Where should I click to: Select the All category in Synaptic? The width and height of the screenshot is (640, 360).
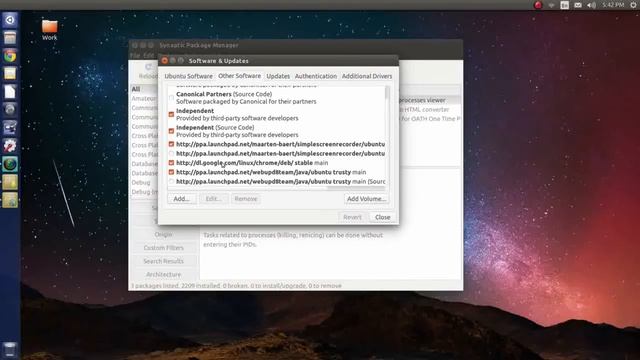point(136,89)
